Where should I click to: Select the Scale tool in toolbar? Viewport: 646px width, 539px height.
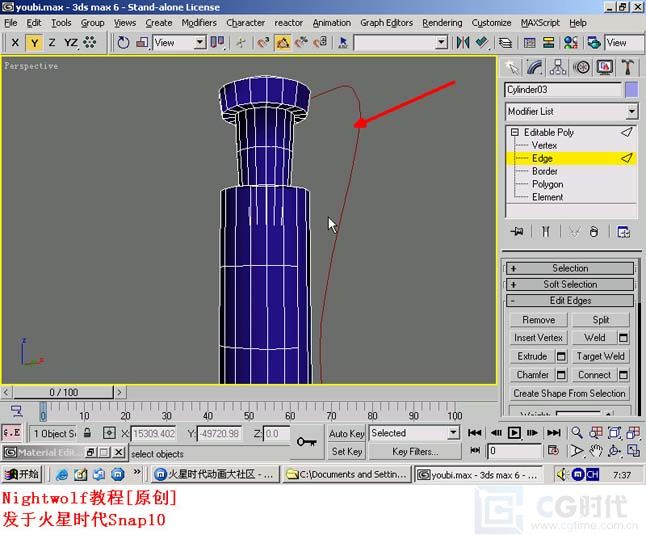(142, 42)
